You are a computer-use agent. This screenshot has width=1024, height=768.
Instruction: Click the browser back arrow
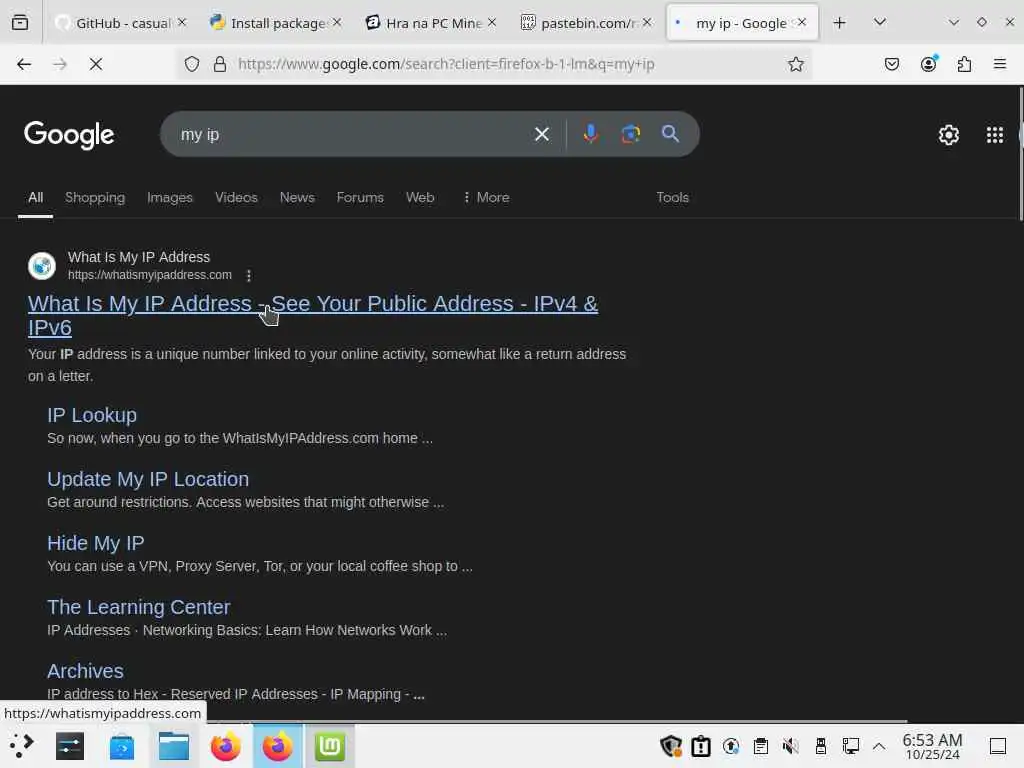point(24,64)
